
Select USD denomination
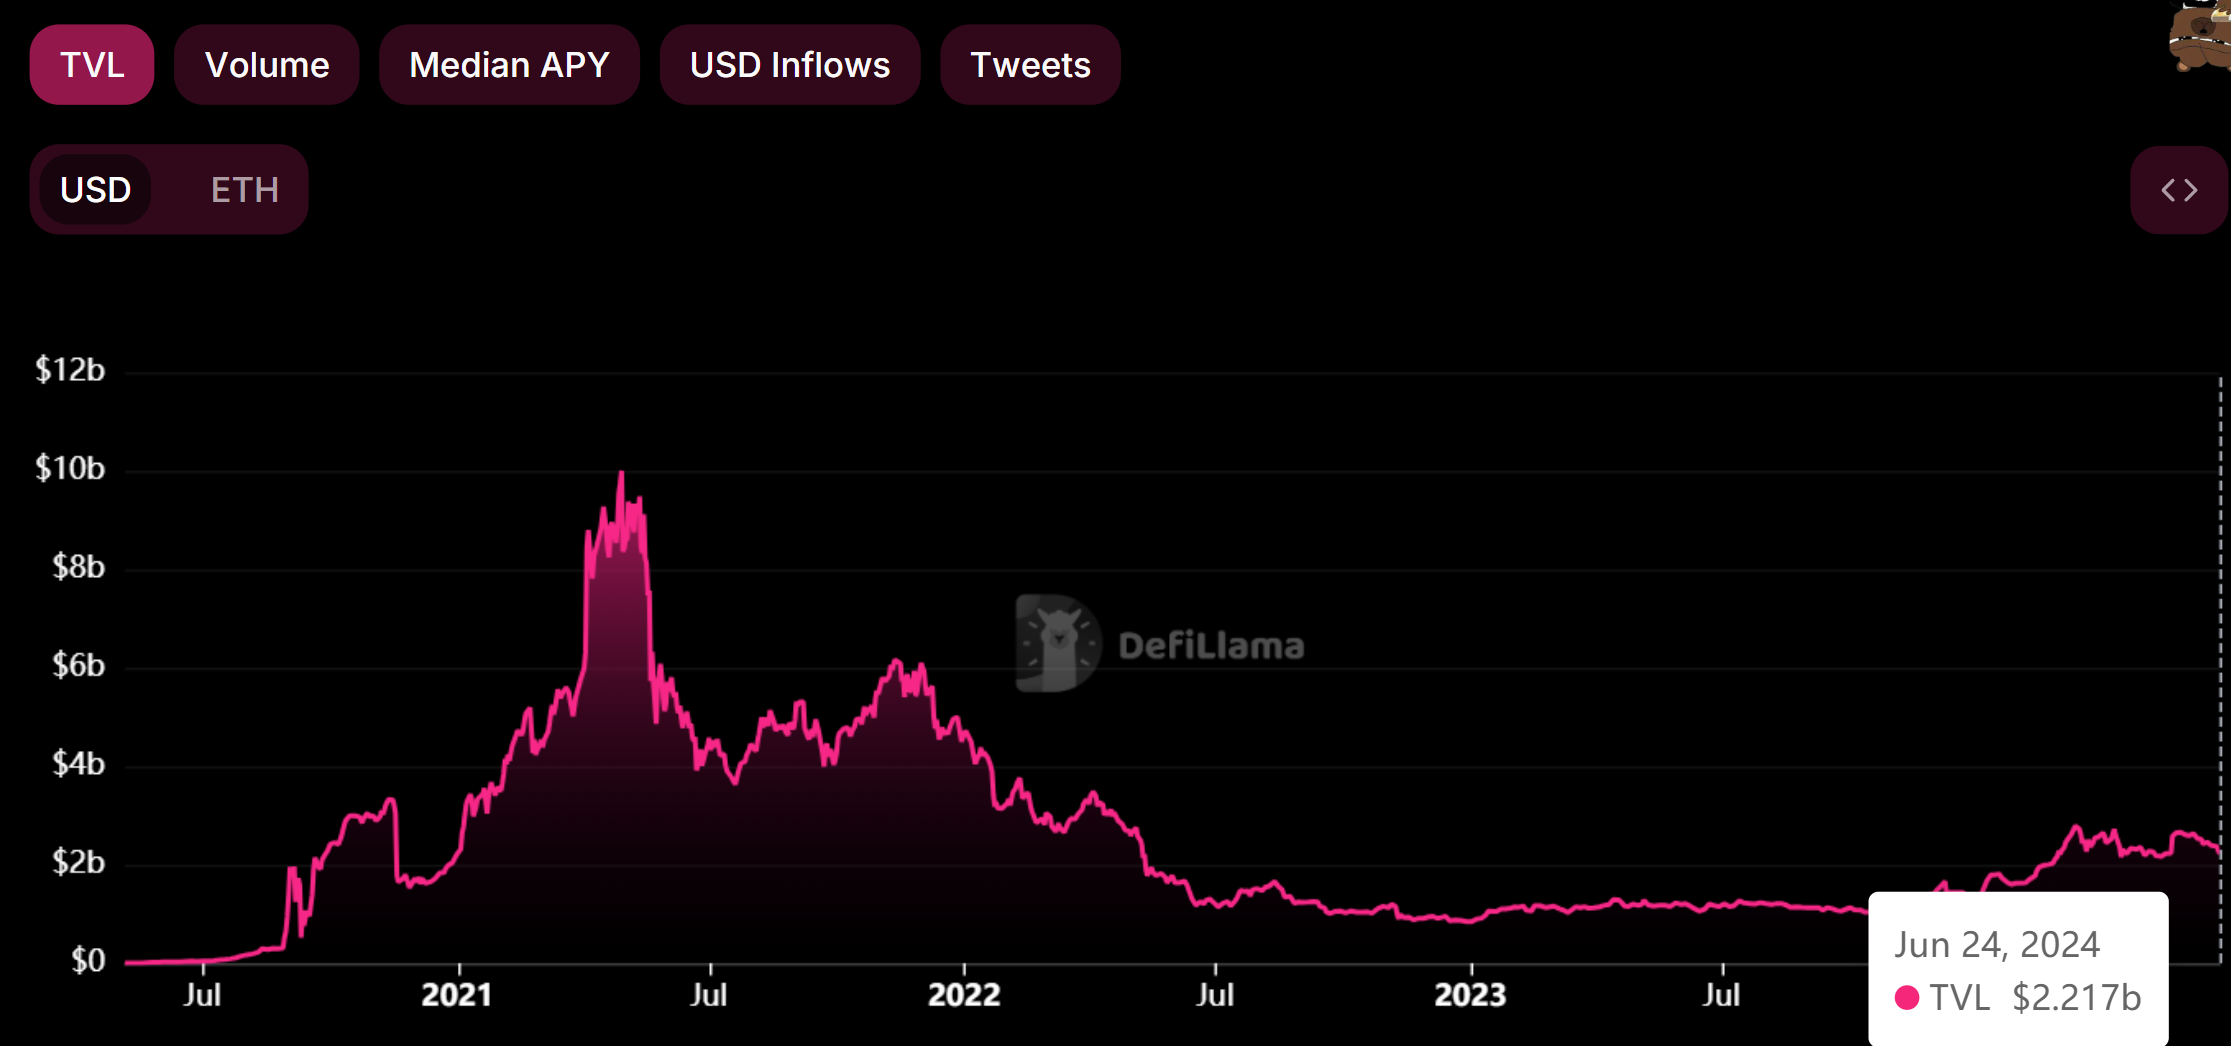[96, 190]
